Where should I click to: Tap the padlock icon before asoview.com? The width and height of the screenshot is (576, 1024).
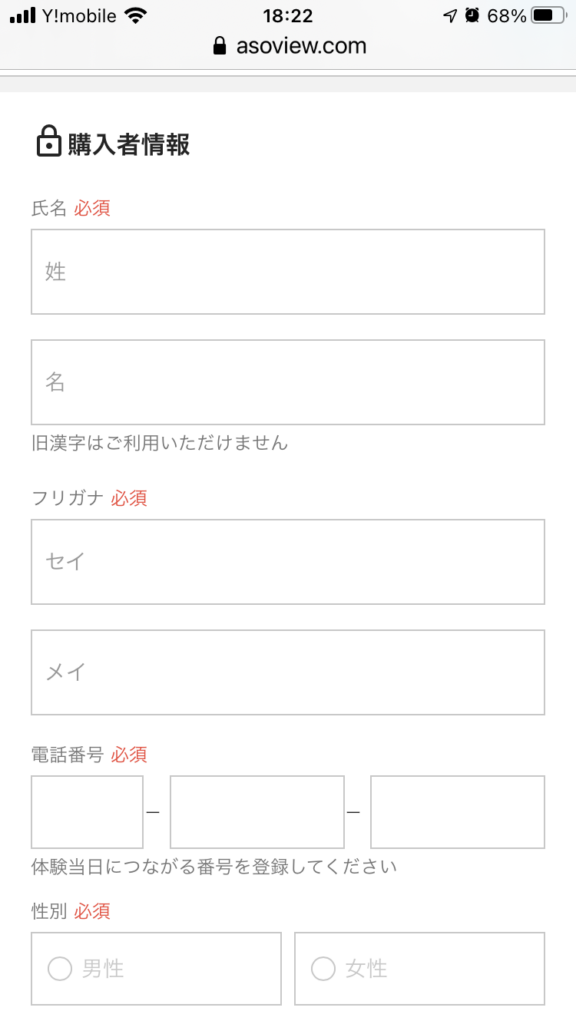coord(220,46)
